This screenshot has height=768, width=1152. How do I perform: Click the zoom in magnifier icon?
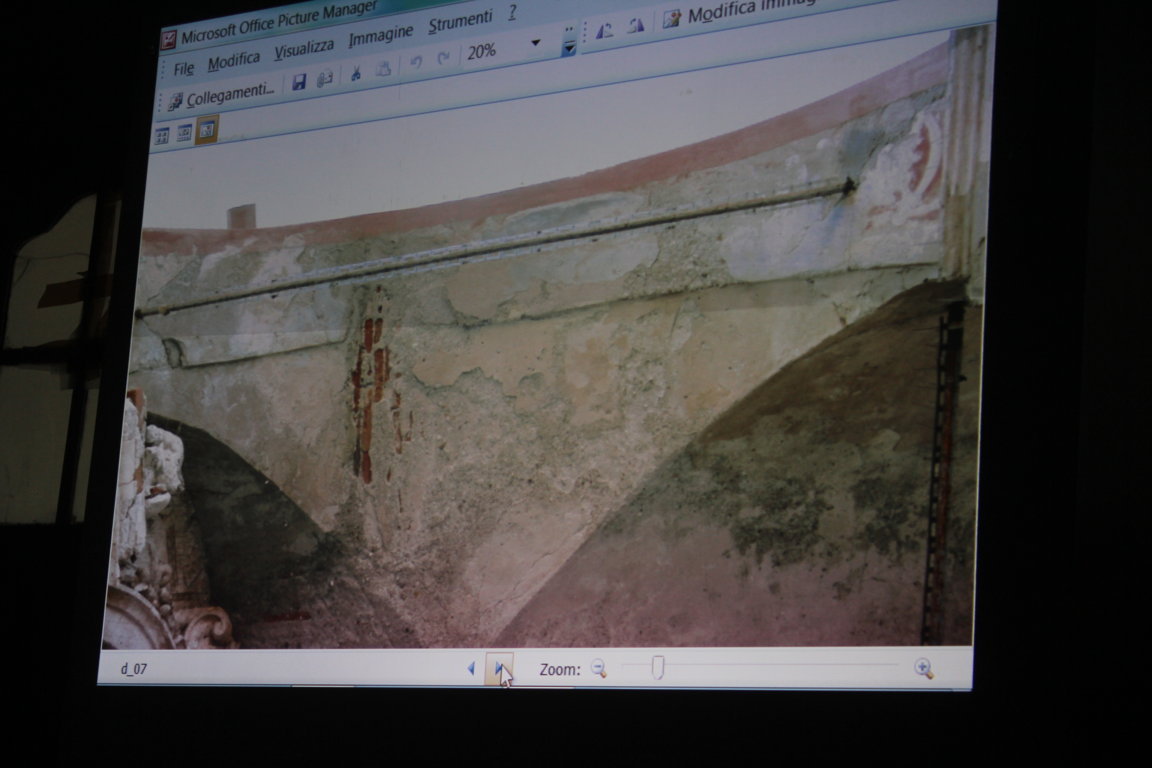click(924, 668)
